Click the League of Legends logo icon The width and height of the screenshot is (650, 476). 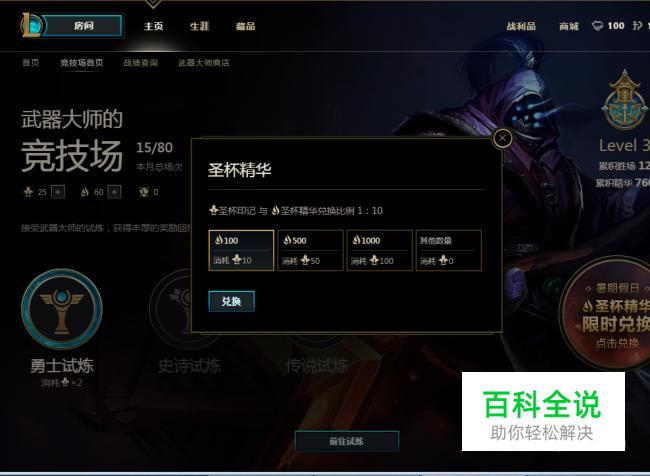pos(32,25)
